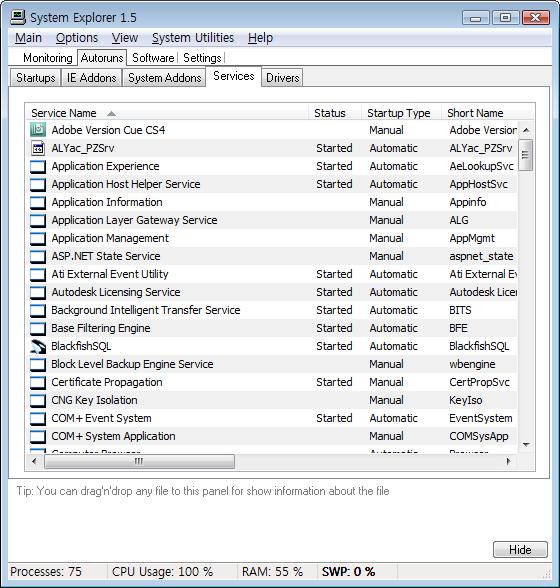Click the Adobe Version Cue CS4 service icon

click(x=38, y=130)
